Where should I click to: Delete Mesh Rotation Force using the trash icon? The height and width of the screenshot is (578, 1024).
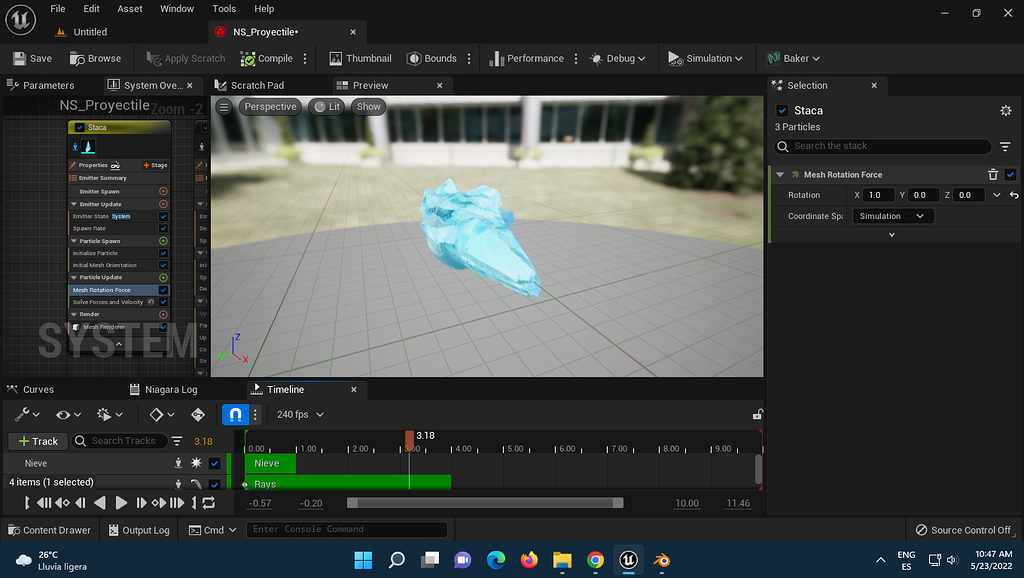click(992, 174)
